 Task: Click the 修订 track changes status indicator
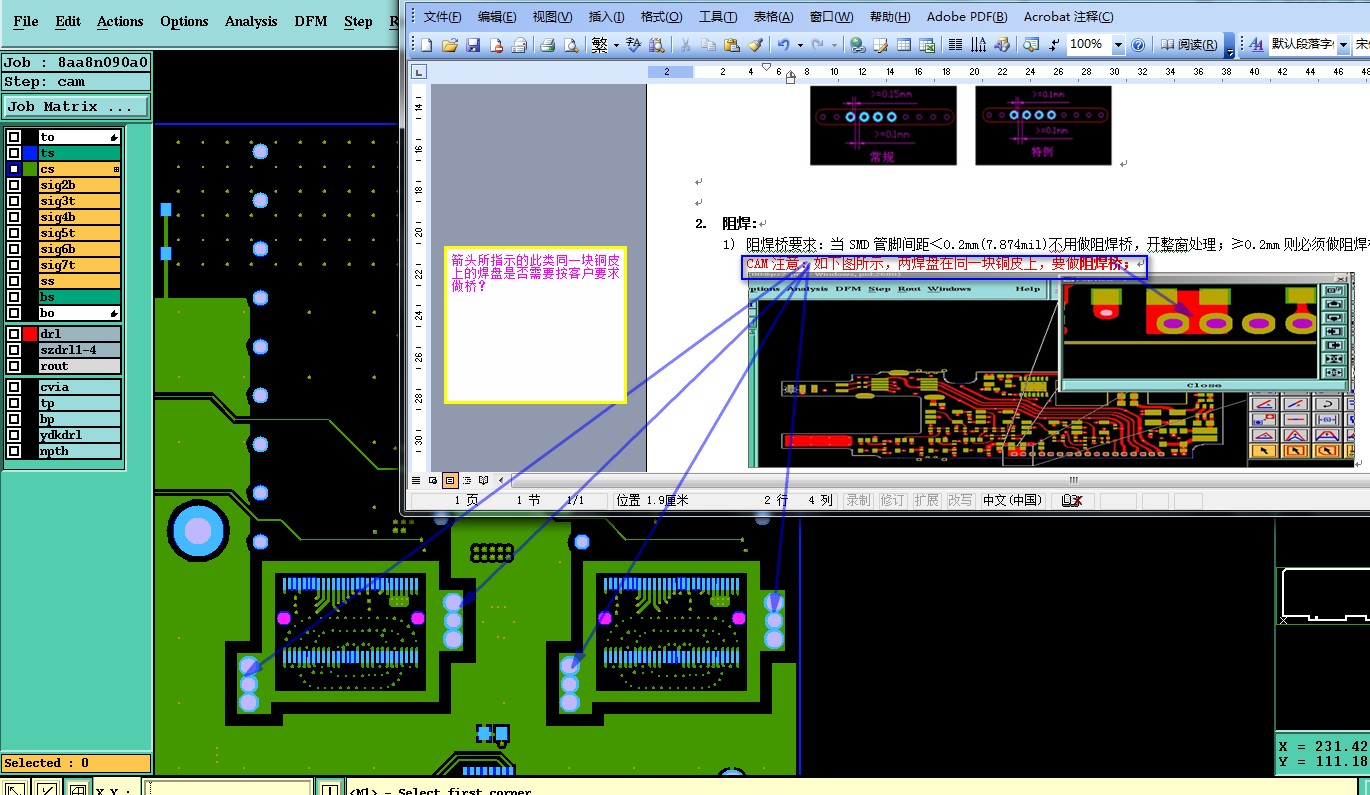click(x=892, y=500)
